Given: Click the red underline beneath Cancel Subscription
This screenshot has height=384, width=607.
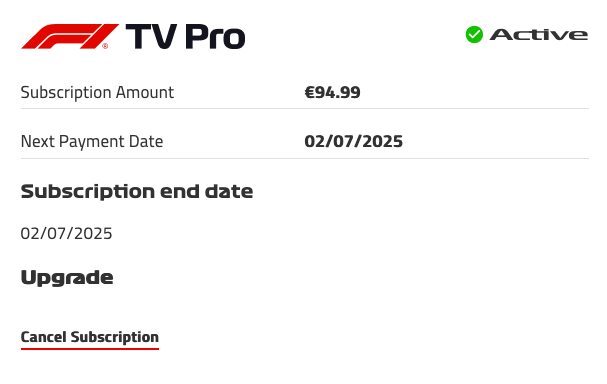Looking at the screenshot, I should coord(90,349).
